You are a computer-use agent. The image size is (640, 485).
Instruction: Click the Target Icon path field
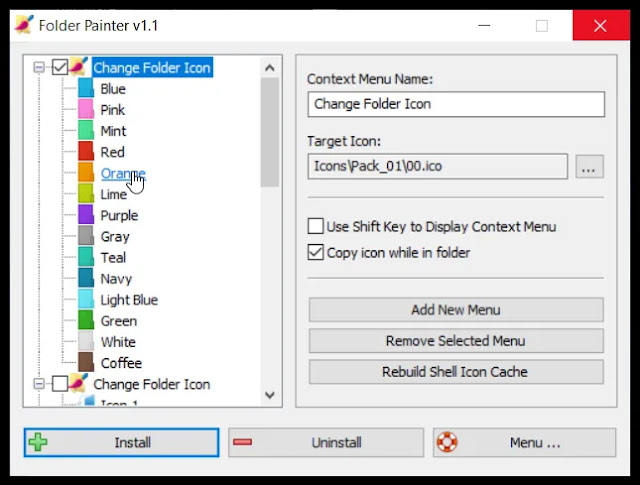(438, 166)
